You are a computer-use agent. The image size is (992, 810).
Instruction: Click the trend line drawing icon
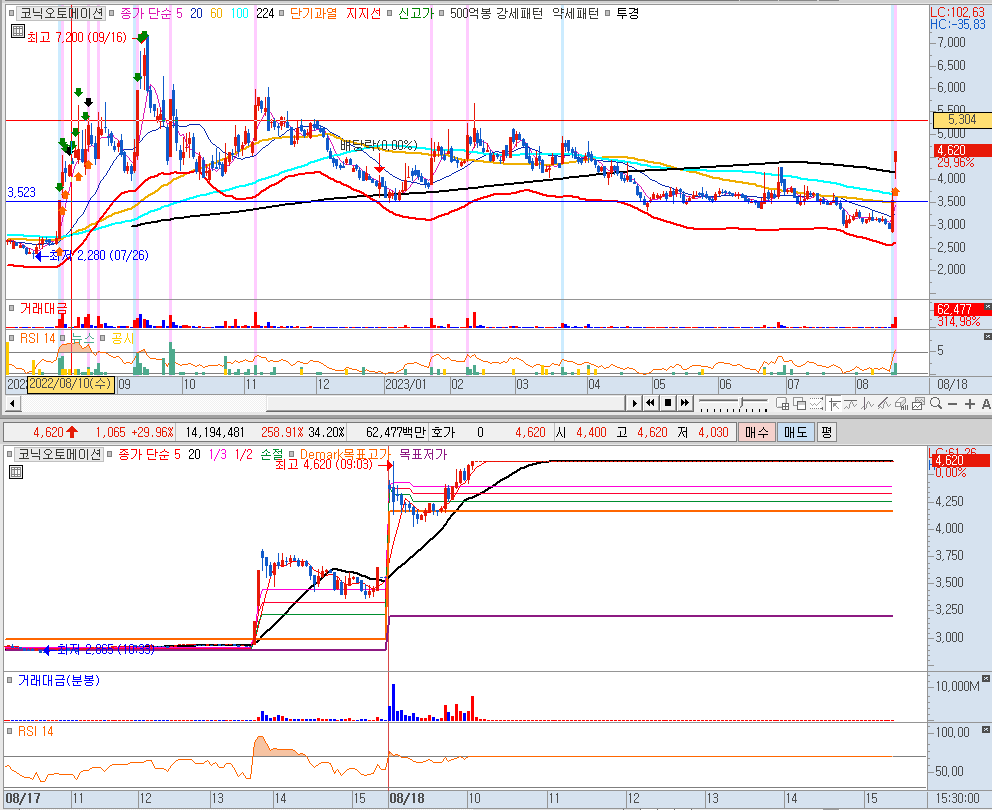coord(884,403)
